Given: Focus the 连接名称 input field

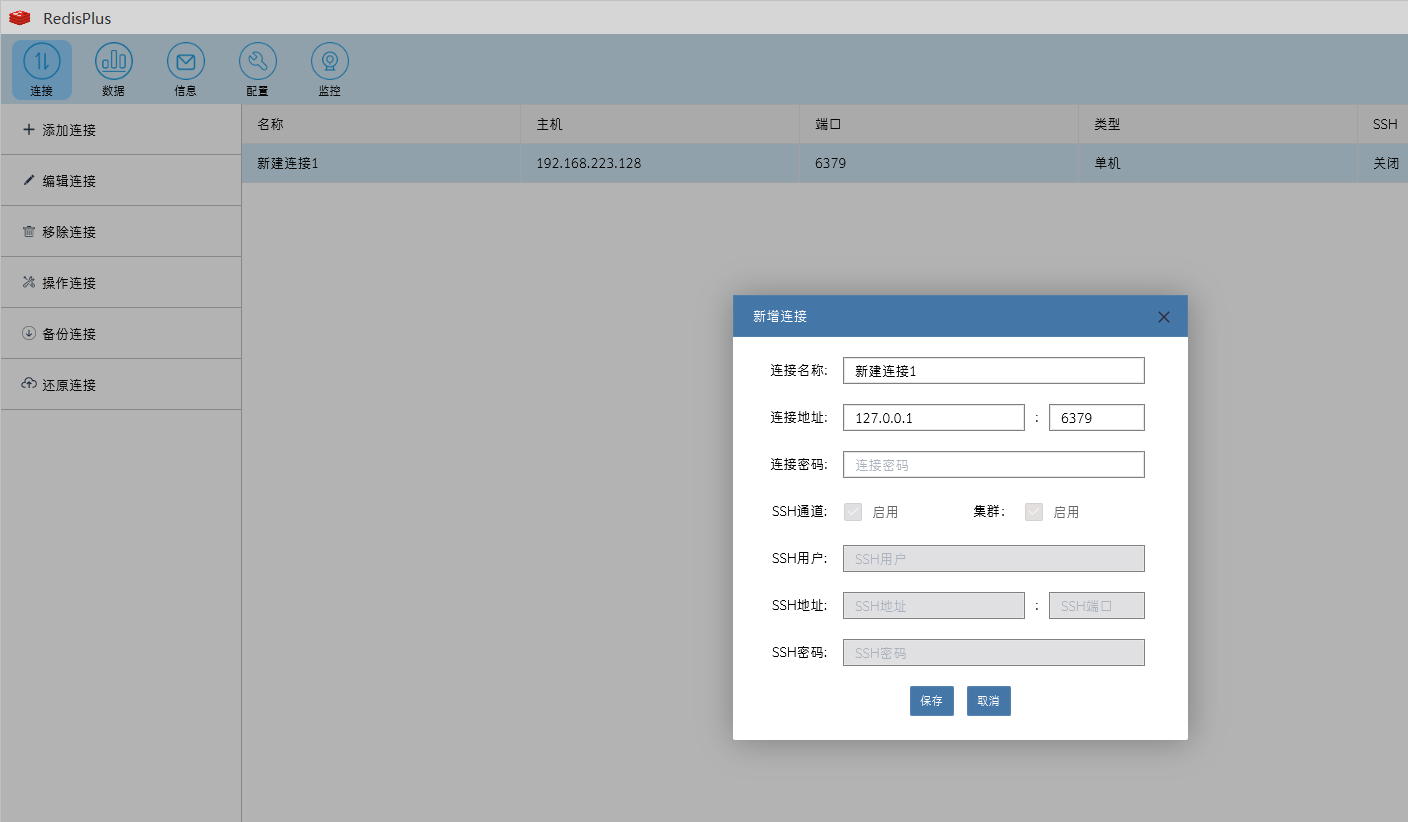Looking at the screenshot, I should 994,371.
